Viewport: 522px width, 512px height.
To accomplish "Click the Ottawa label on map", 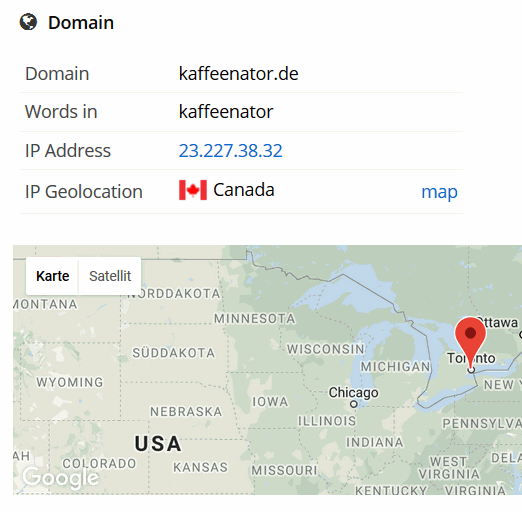I will 499,322.
